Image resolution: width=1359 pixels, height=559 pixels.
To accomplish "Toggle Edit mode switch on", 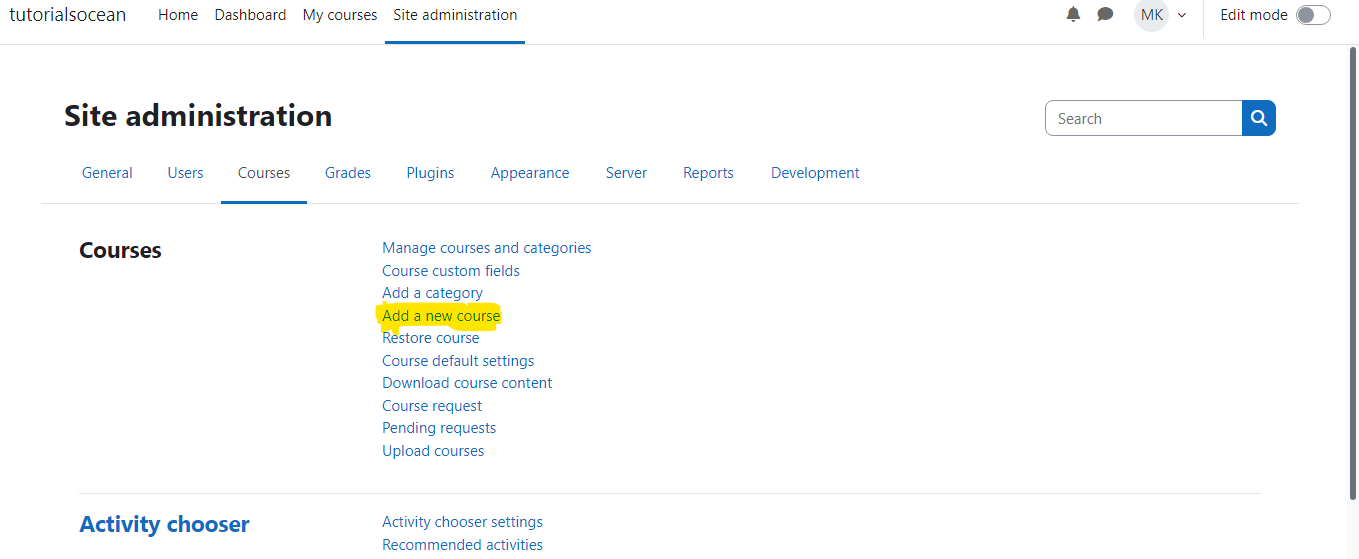I will [1313, 15].
